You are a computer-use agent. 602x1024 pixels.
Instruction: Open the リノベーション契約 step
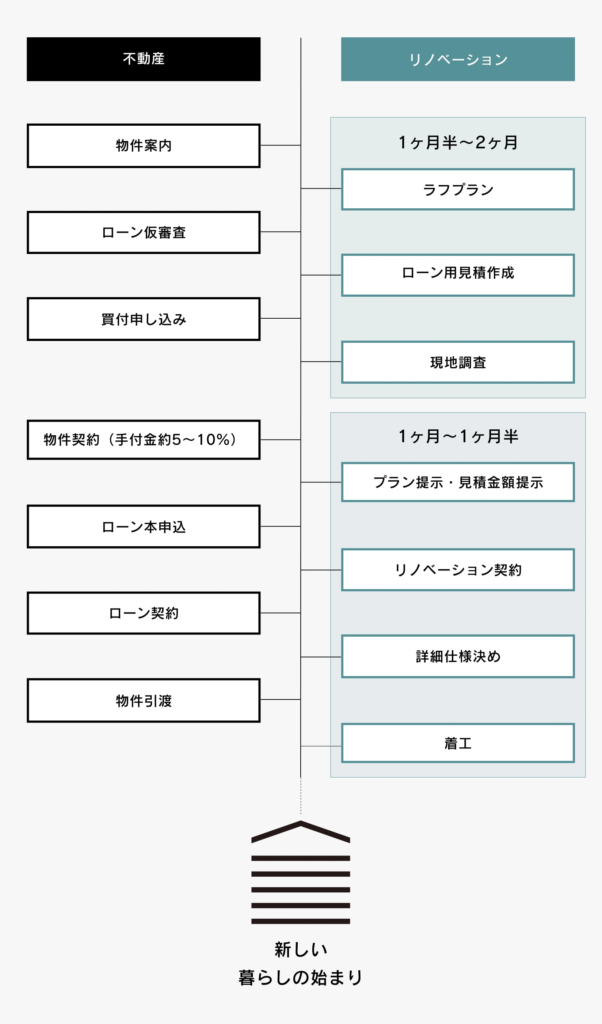458,569
